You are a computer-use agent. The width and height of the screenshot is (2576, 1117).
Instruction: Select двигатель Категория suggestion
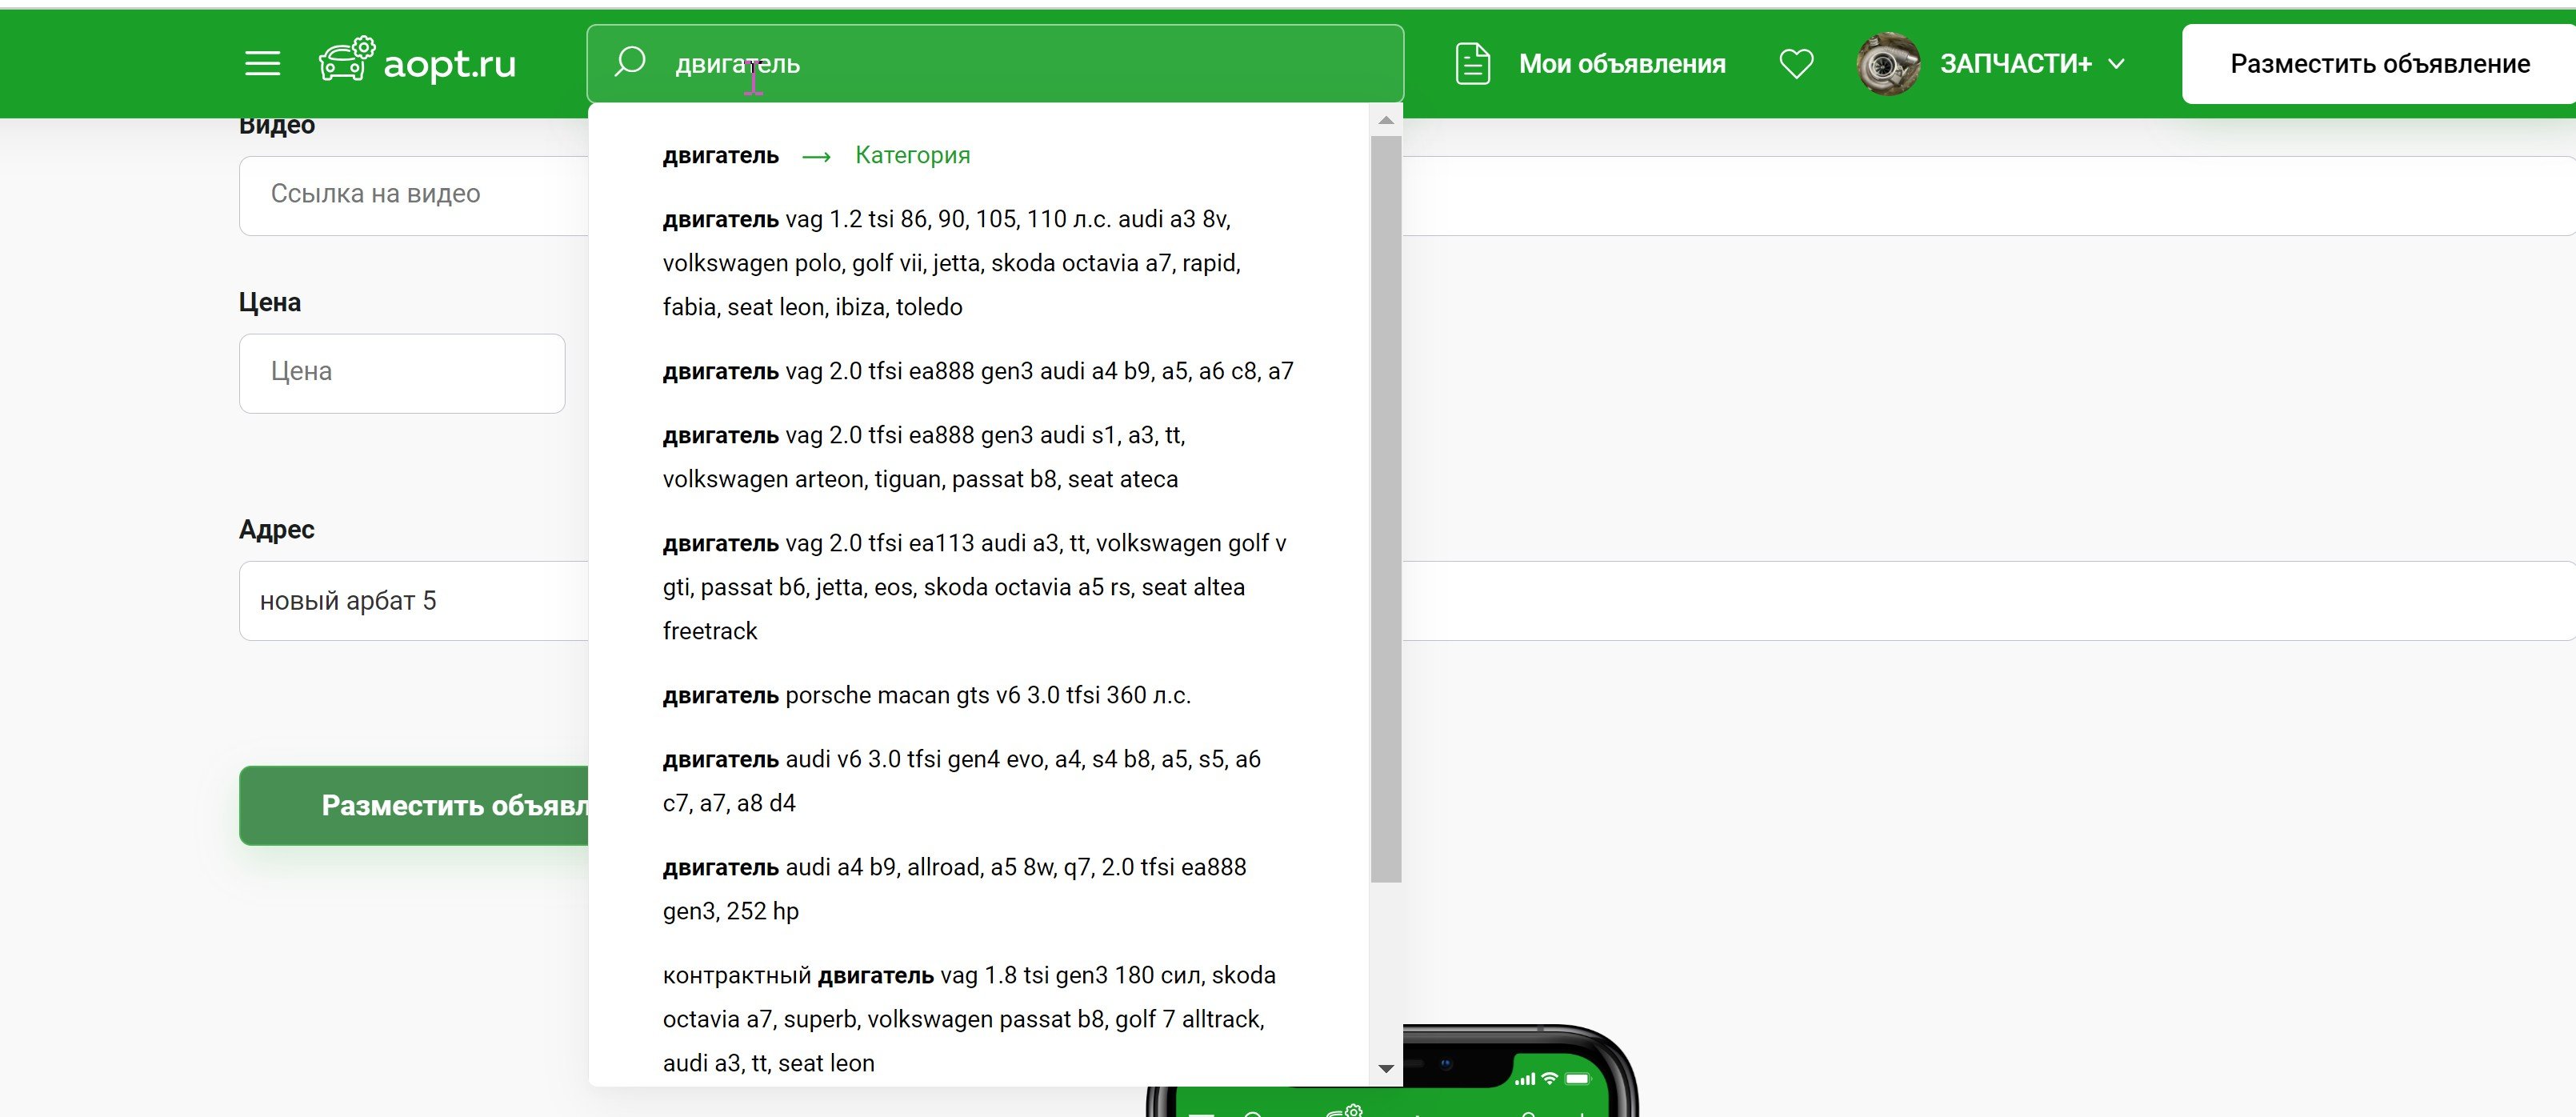click(815, 156)
